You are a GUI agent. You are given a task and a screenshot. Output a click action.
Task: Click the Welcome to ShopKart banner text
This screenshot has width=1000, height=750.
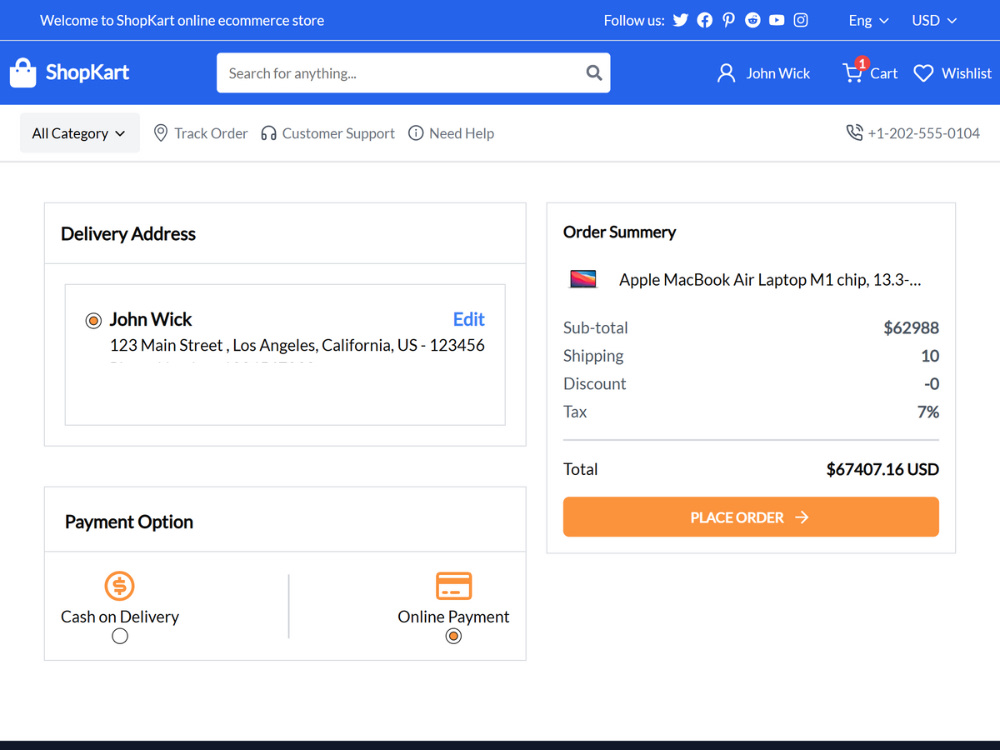click(x=182, y=20)
